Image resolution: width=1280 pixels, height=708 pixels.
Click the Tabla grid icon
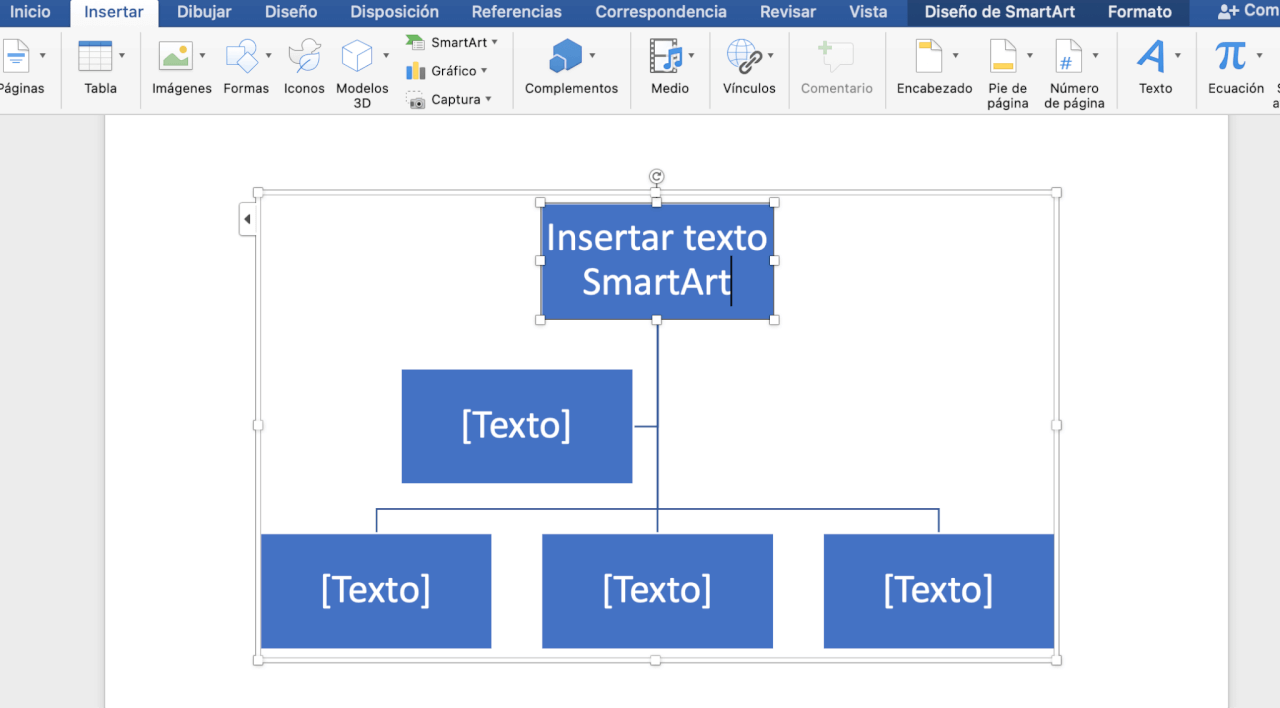click(96, 56)
